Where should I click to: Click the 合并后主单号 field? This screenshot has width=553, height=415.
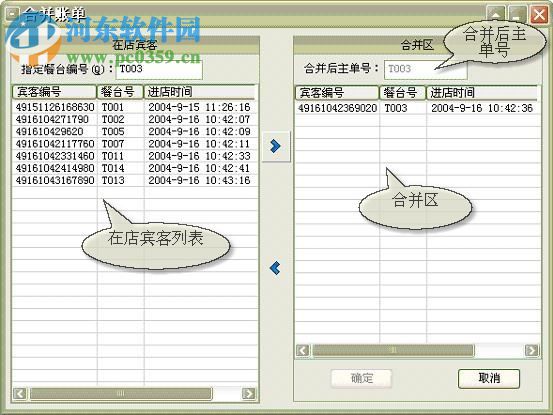point(425,69)
